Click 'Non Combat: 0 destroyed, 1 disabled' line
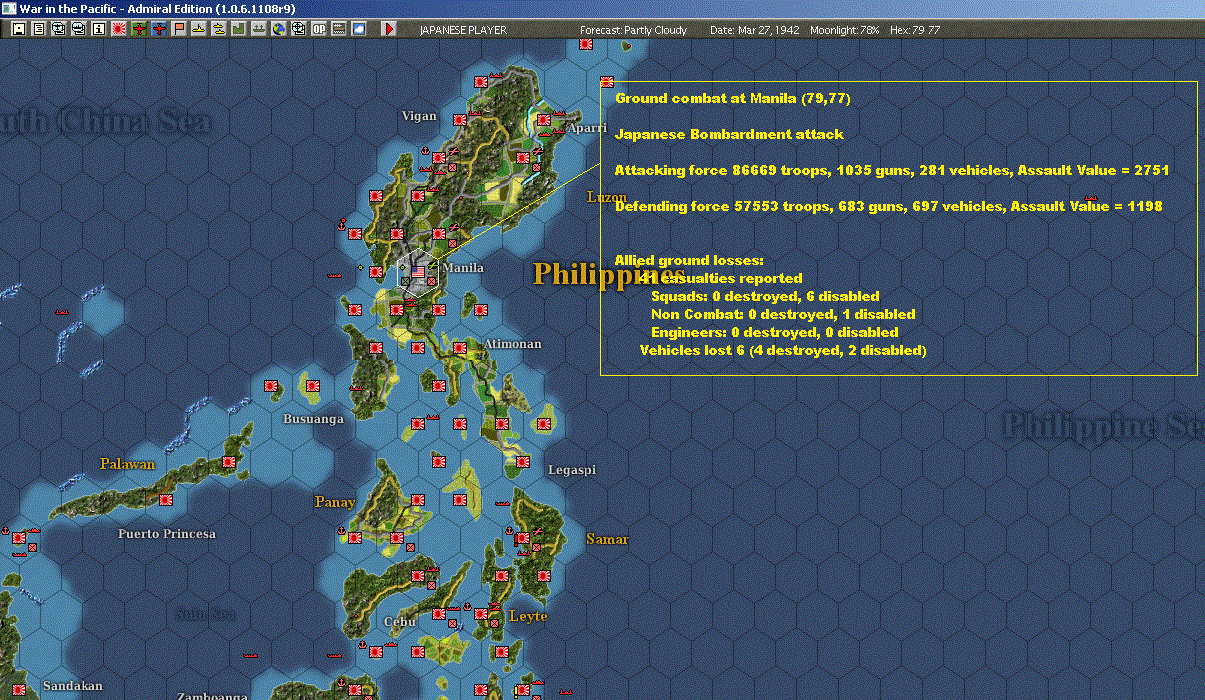This screenshot has width=1205, height=700. pyautogui.click(x=783, y=314)
